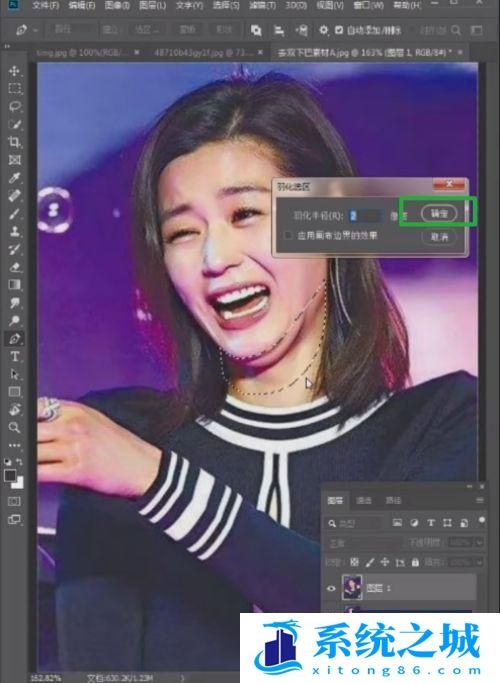Select the Frame tool
Screen dimensions: 500x683
pos(14,160)
